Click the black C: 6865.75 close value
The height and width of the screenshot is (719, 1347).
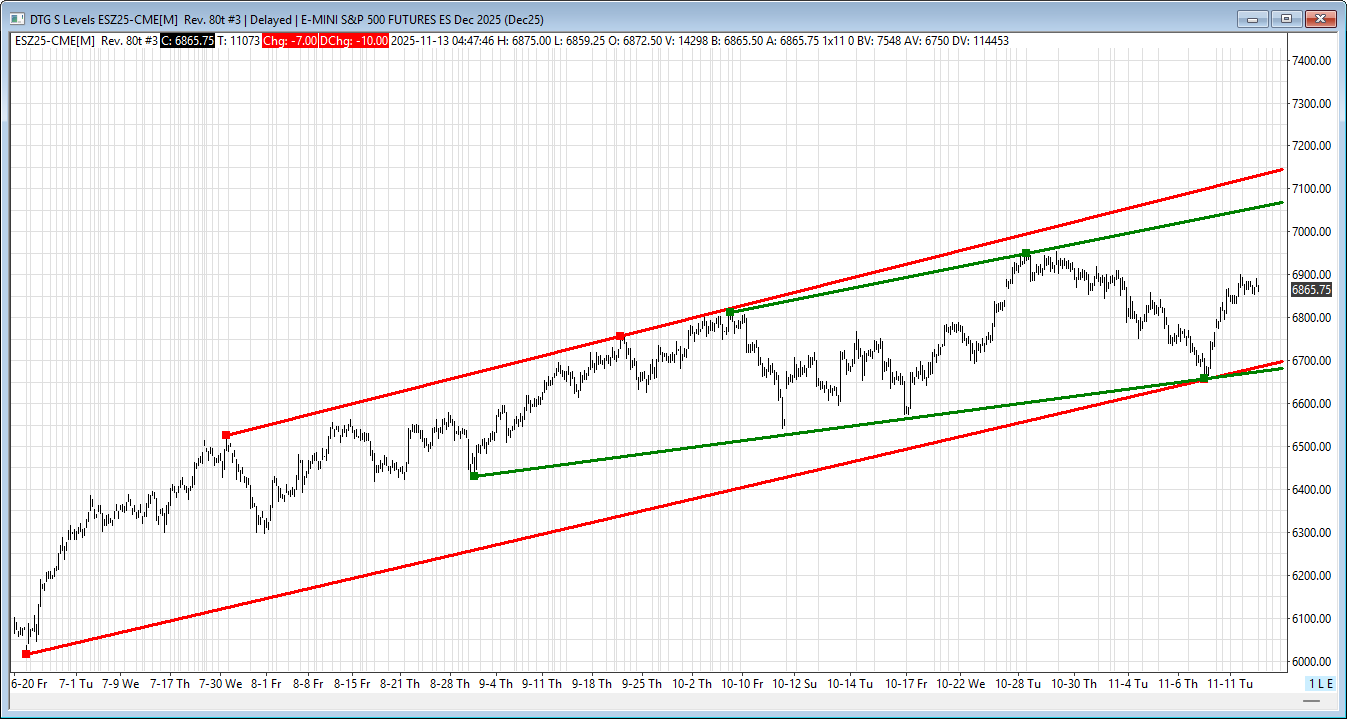188,40
